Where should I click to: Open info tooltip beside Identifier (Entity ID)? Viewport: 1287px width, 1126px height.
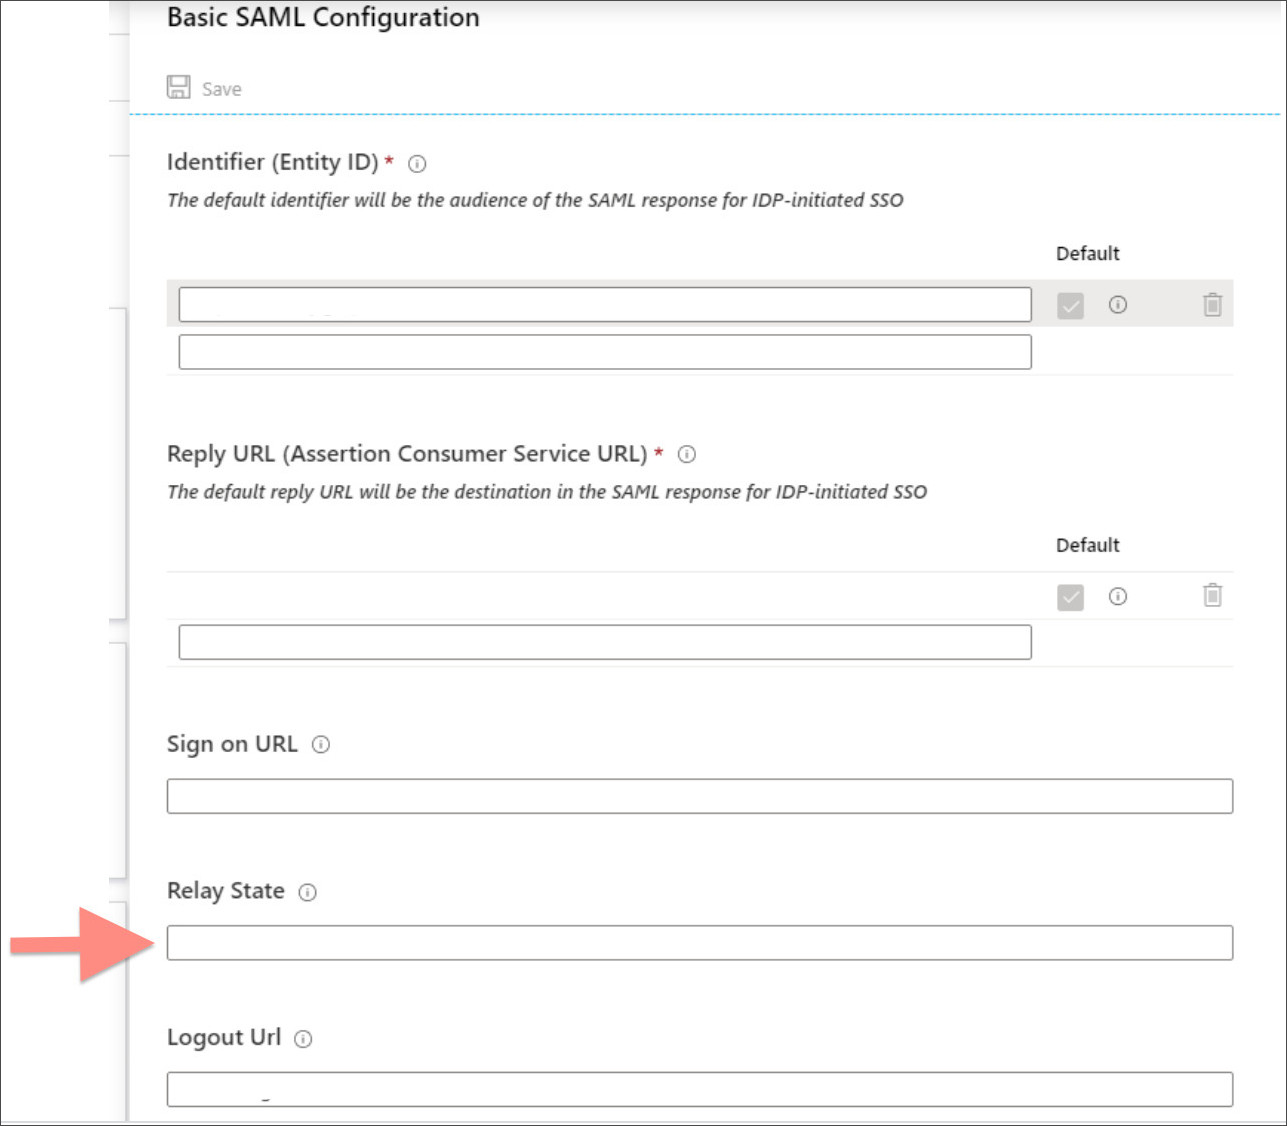click(417, 164)
